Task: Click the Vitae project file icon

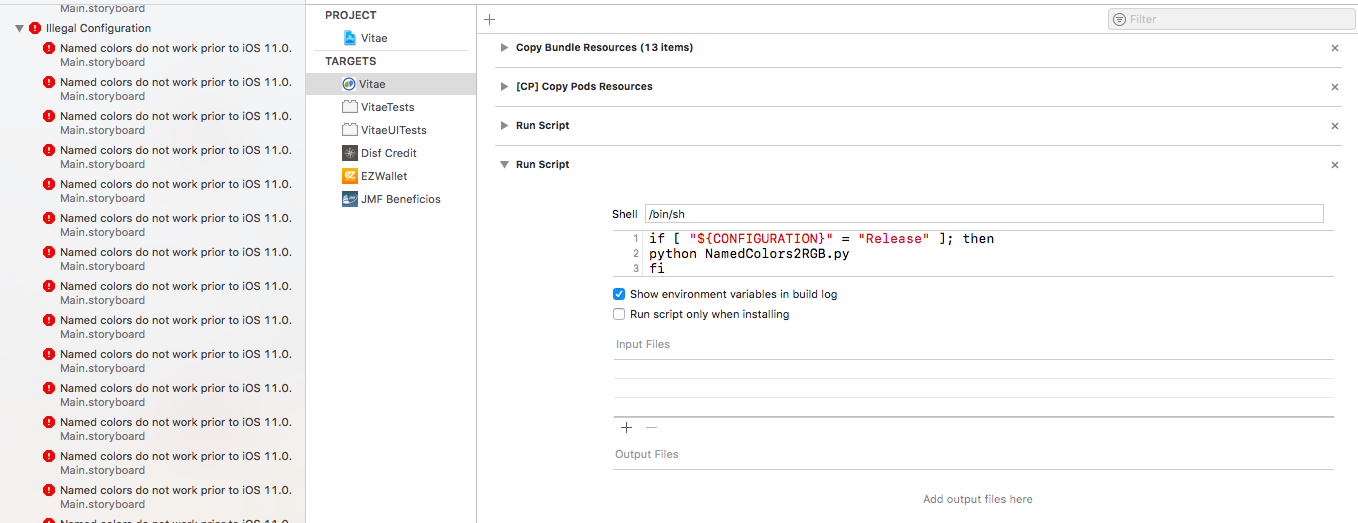Action: 350,38
